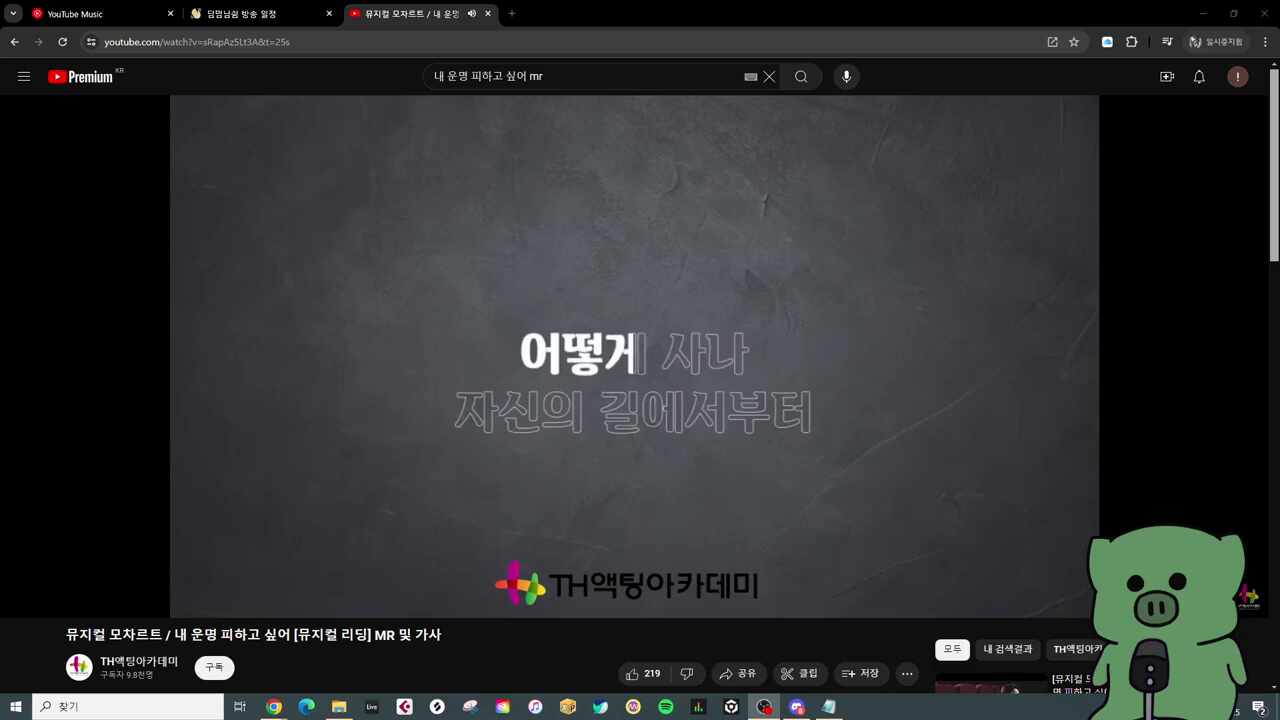Open the on-screen keyboard in search box

point(751,77)
